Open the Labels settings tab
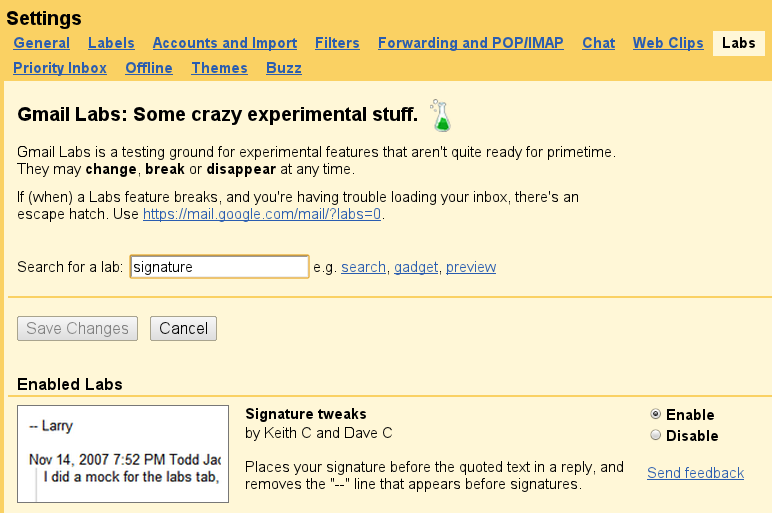 point(111,43)
